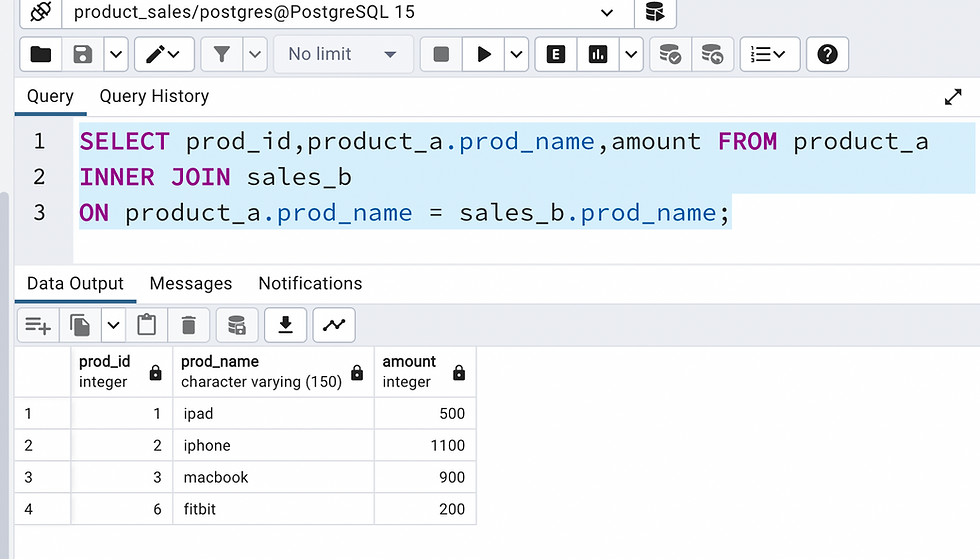
Task: Open the Data Output tab
Action: click(x=75, y=284)
